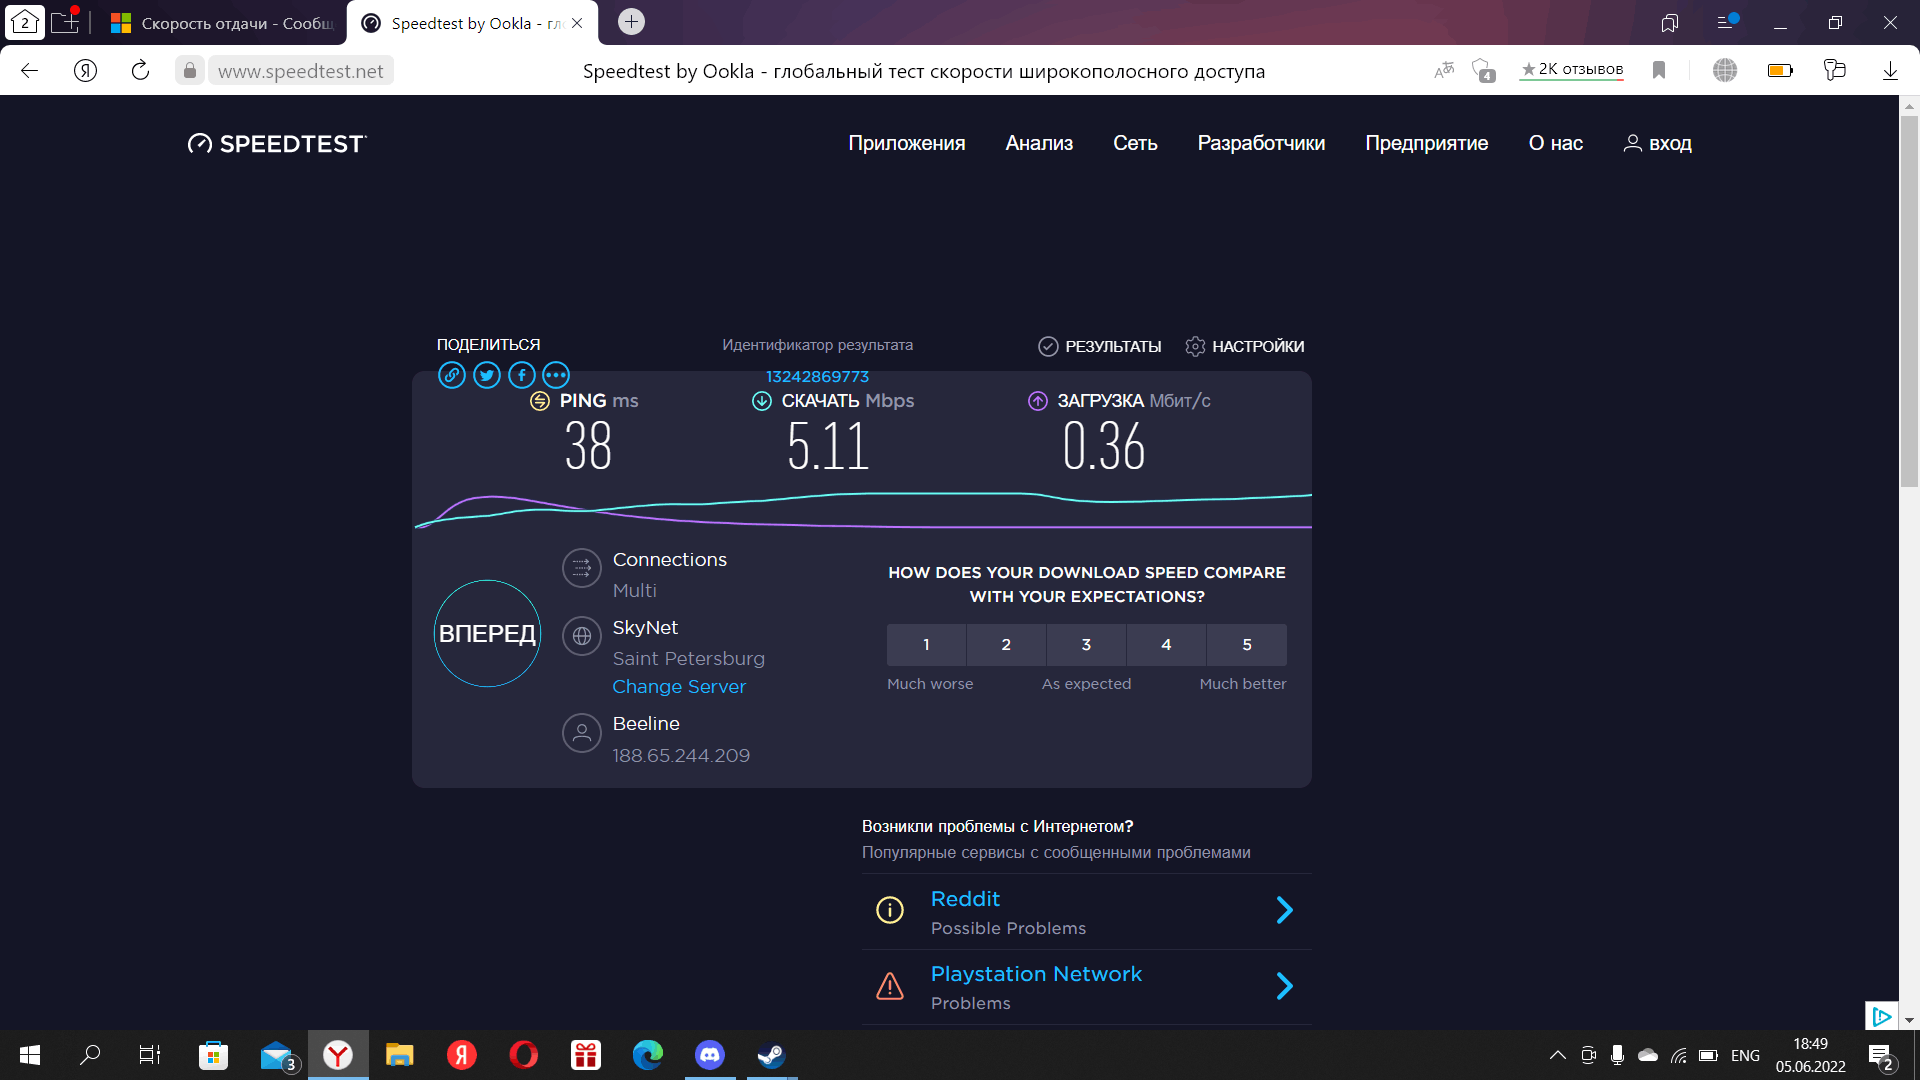Click the Приложения menu item
The width and height of the screenshot is (1920, 1080).
click(906, 142)
